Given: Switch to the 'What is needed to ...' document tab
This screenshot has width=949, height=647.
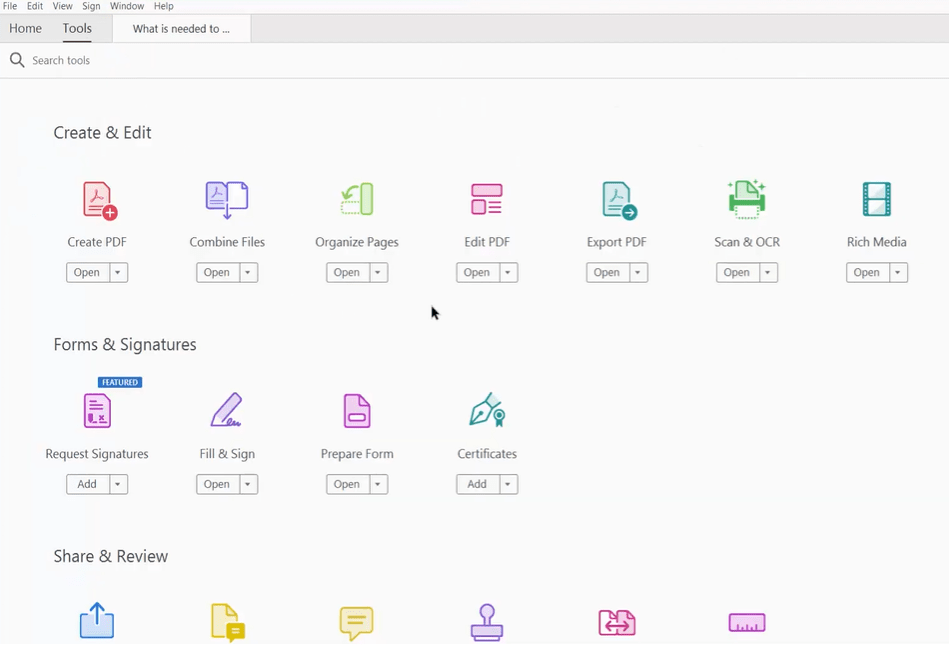Looking at the screenshot, I should pyautogui.click(x=181, y=29).
